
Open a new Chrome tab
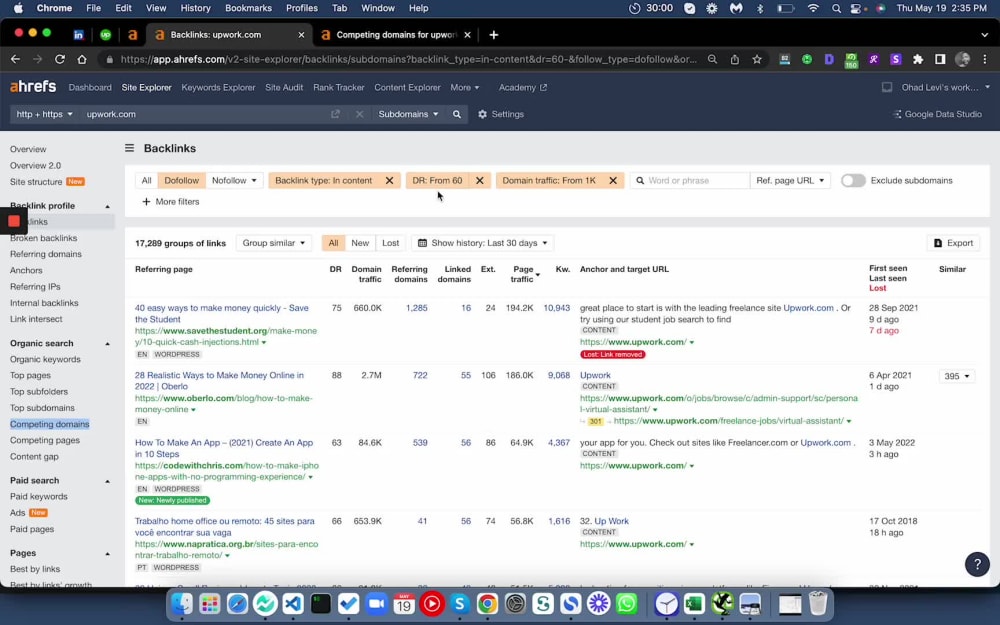click(x=494, y=35)
